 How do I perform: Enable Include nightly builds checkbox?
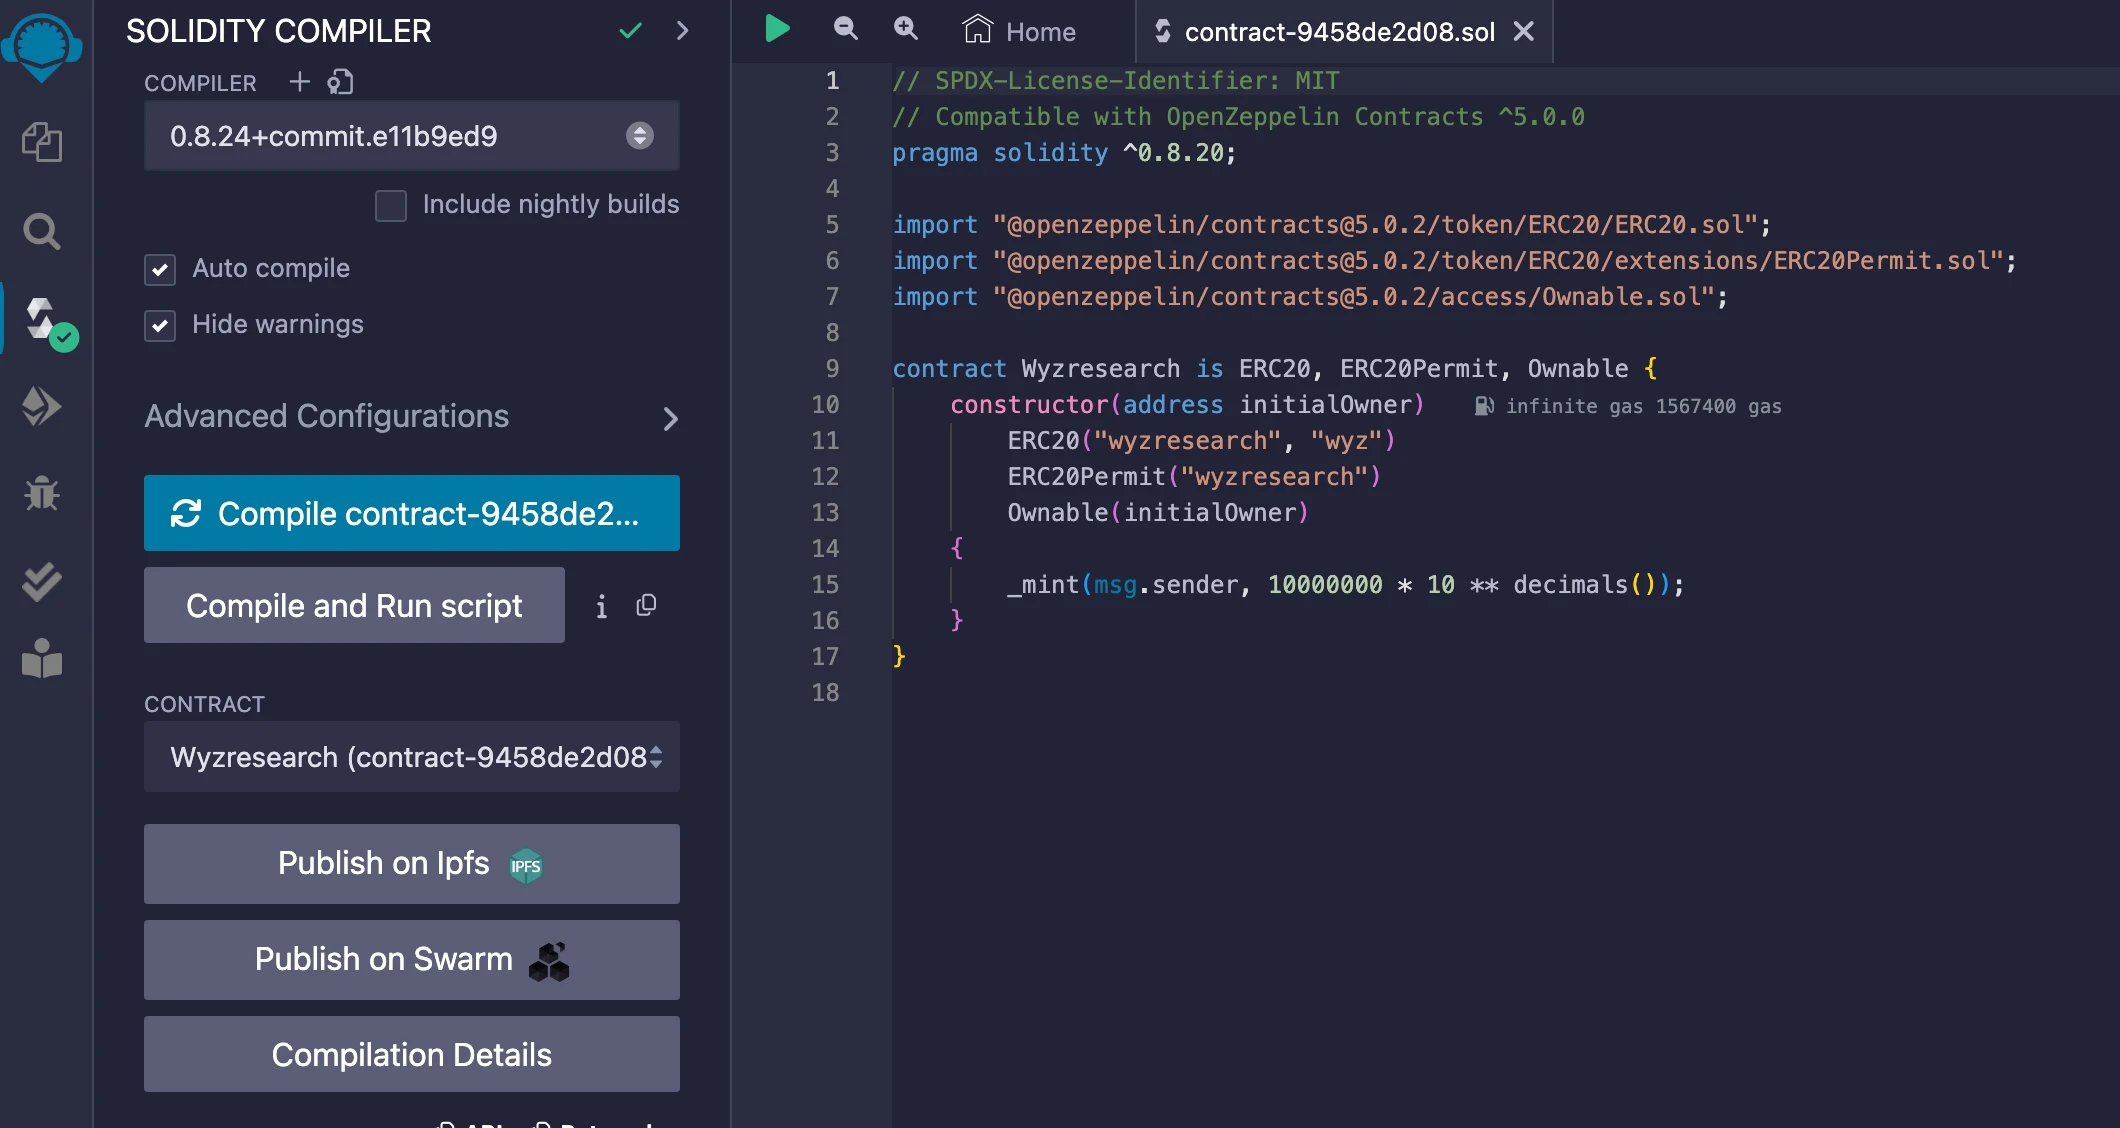(x=390, y=205)
